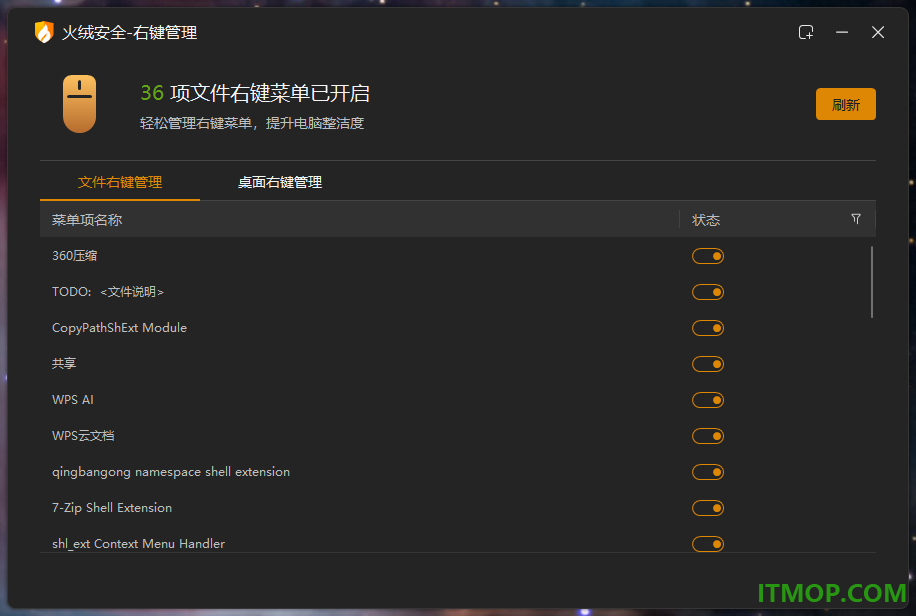This screenshot has height=616, width=916.
Task: Disable the 共享 context menu toggle
Action: [708, 364]
